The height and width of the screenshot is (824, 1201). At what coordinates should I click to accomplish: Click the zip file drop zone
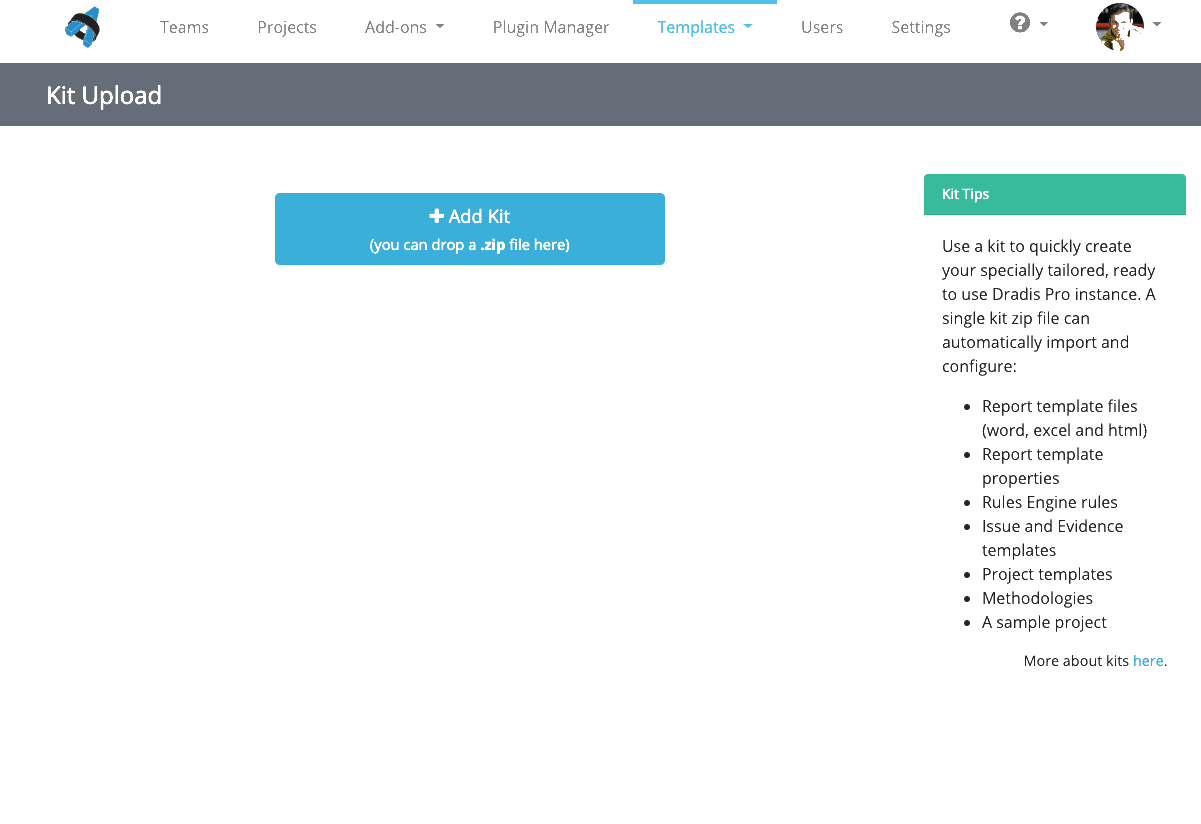coord(469,244)
